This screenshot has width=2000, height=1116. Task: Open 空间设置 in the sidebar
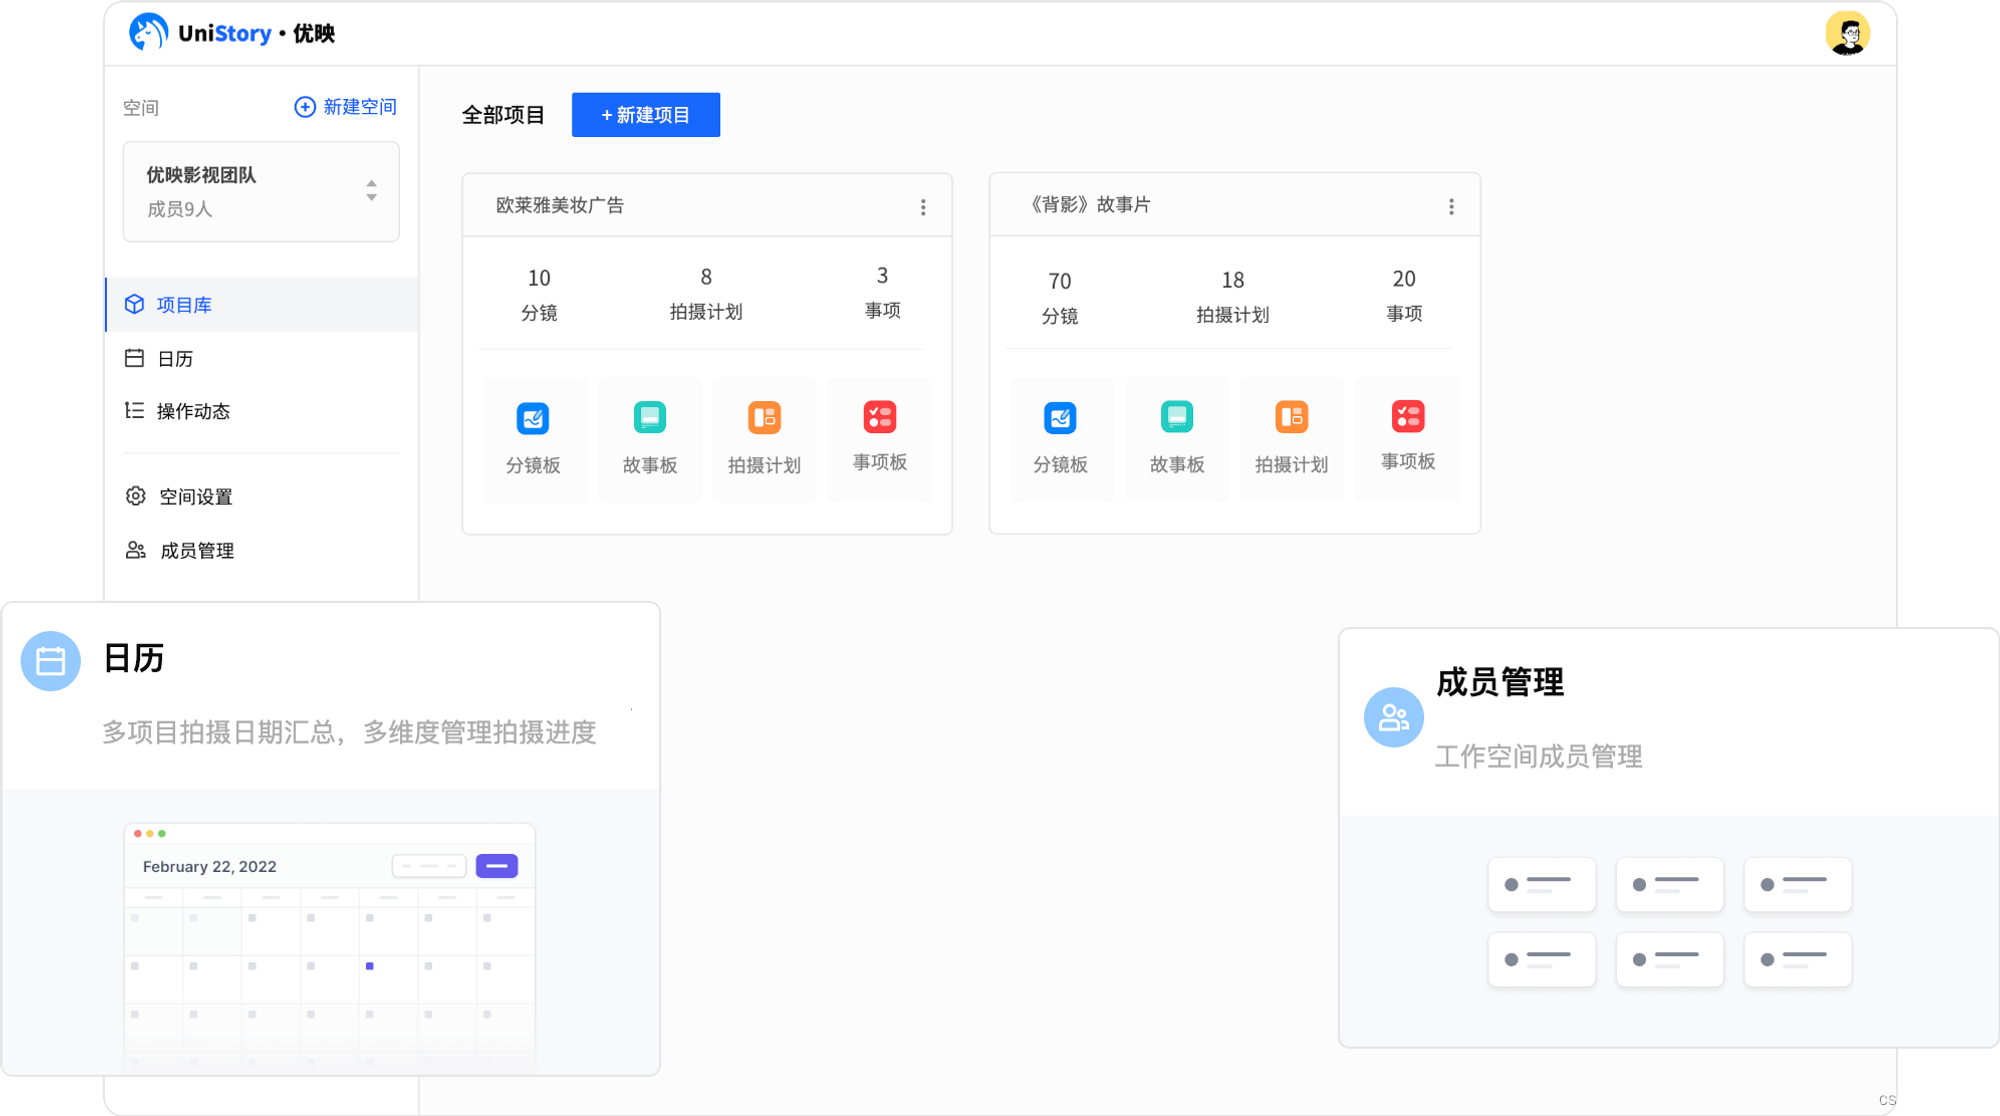pos(195,497)
